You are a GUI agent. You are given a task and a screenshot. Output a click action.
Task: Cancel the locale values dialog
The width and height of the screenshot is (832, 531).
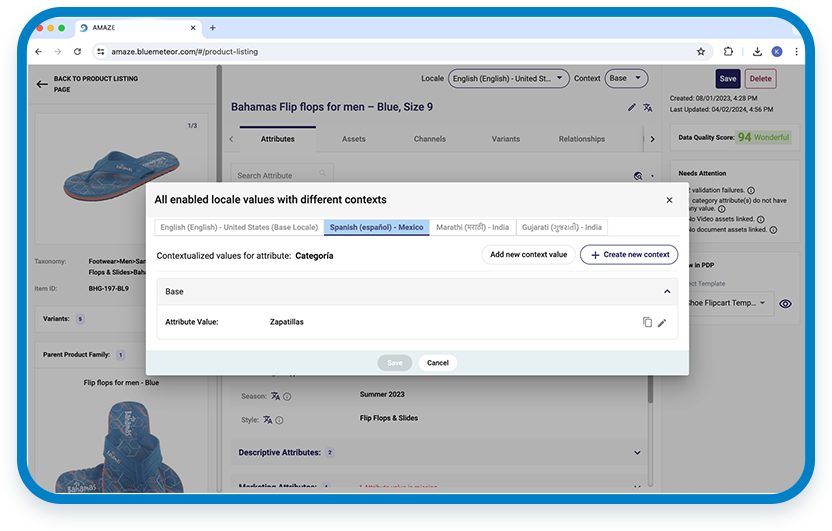coord(438,363)
